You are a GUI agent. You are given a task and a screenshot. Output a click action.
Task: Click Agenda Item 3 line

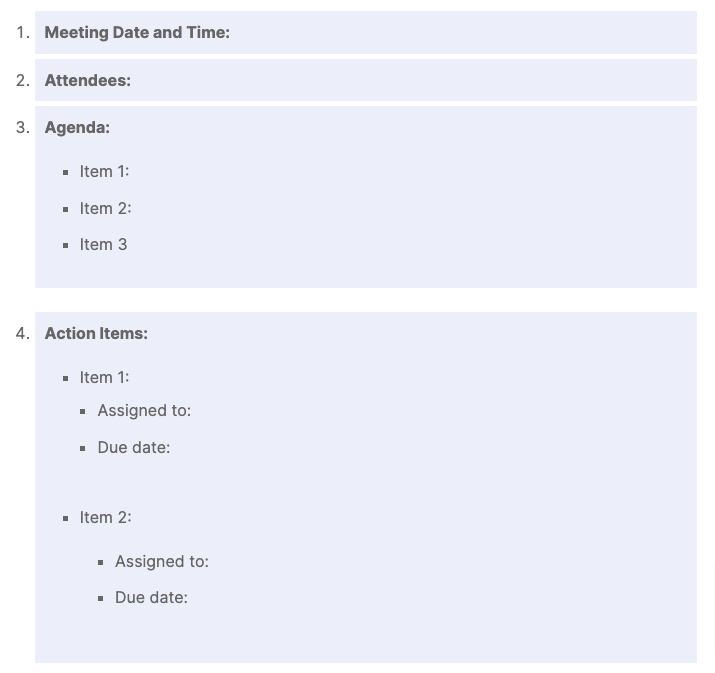pyautogui.click(x=104, y=244)
